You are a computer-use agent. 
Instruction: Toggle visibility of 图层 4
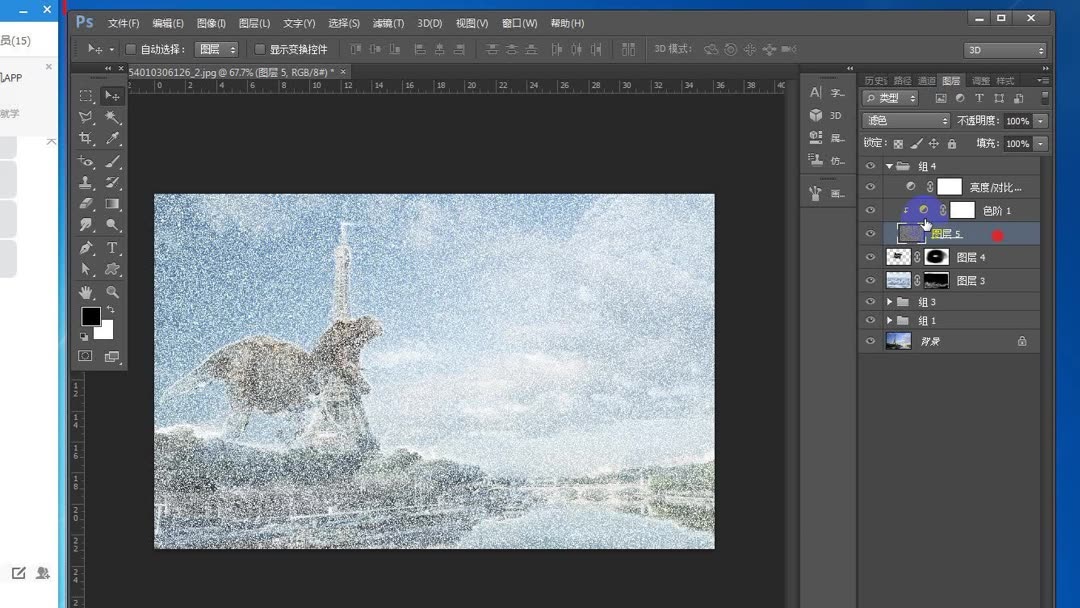point(870,257)
